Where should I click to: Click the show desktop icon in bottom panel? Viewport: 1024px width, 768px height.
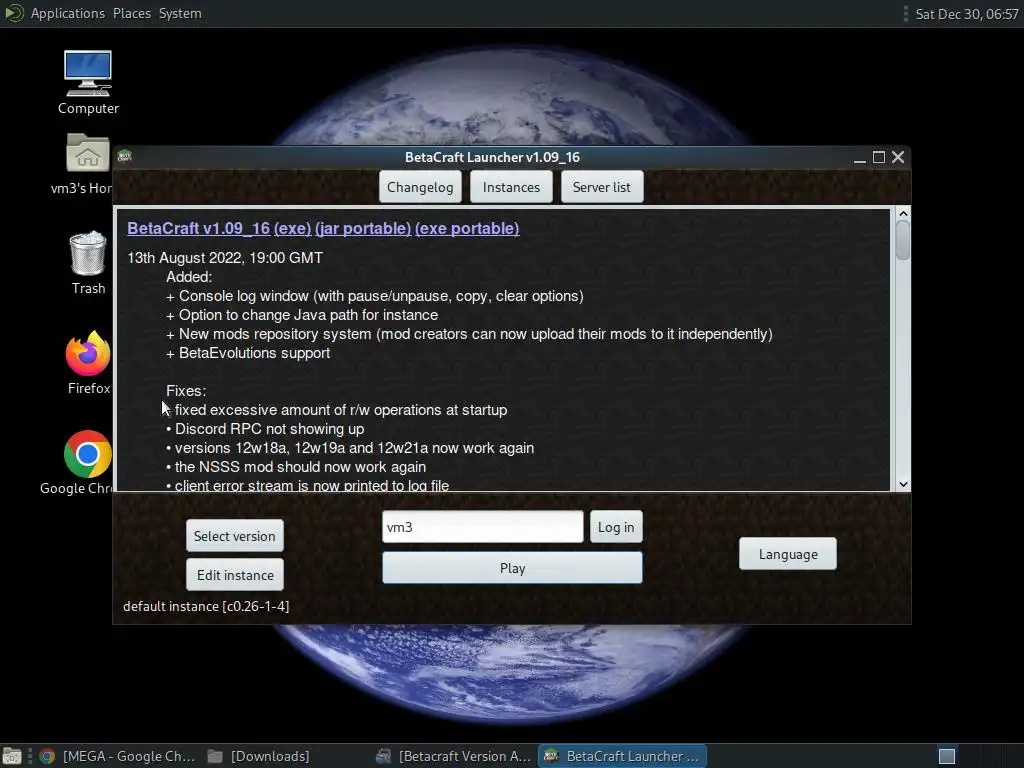tap(12, 756)
